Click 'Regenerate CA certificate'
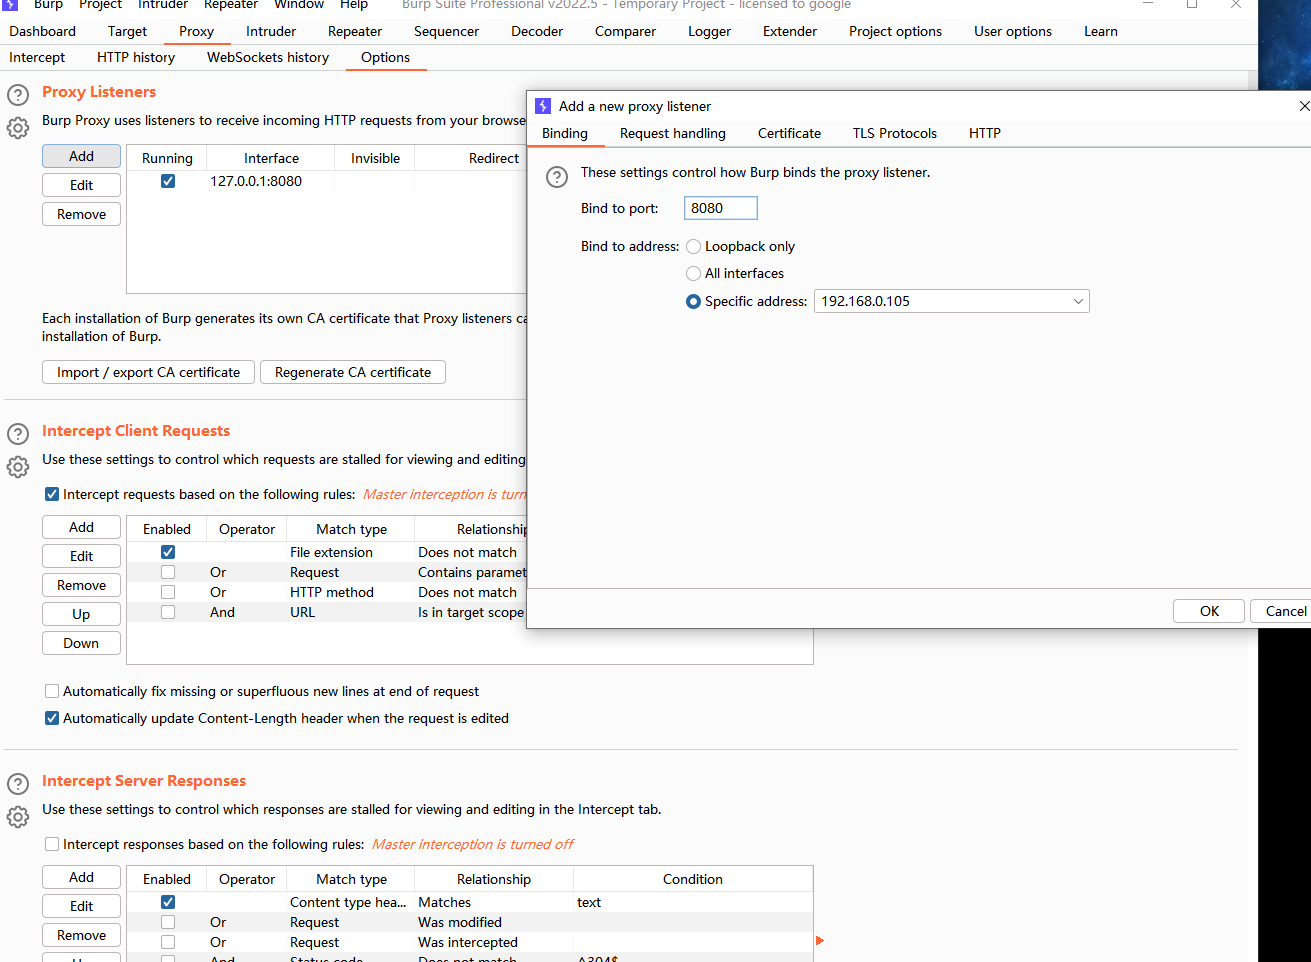This screenshot has width=1311, height=962. tap(353, 372)
